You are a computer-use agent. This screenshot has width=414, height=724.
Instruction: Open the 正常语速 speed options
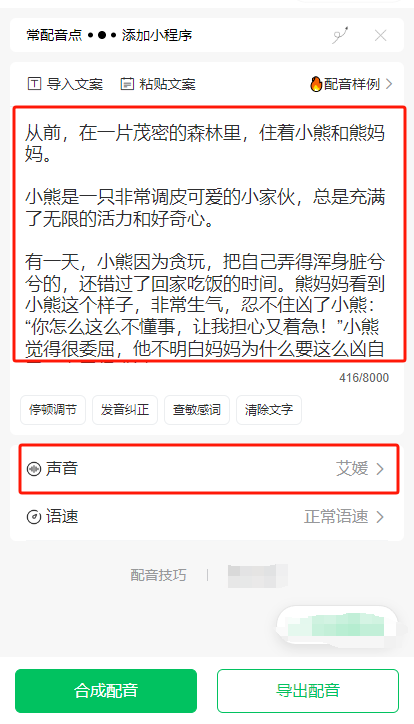tap(344, 517)
